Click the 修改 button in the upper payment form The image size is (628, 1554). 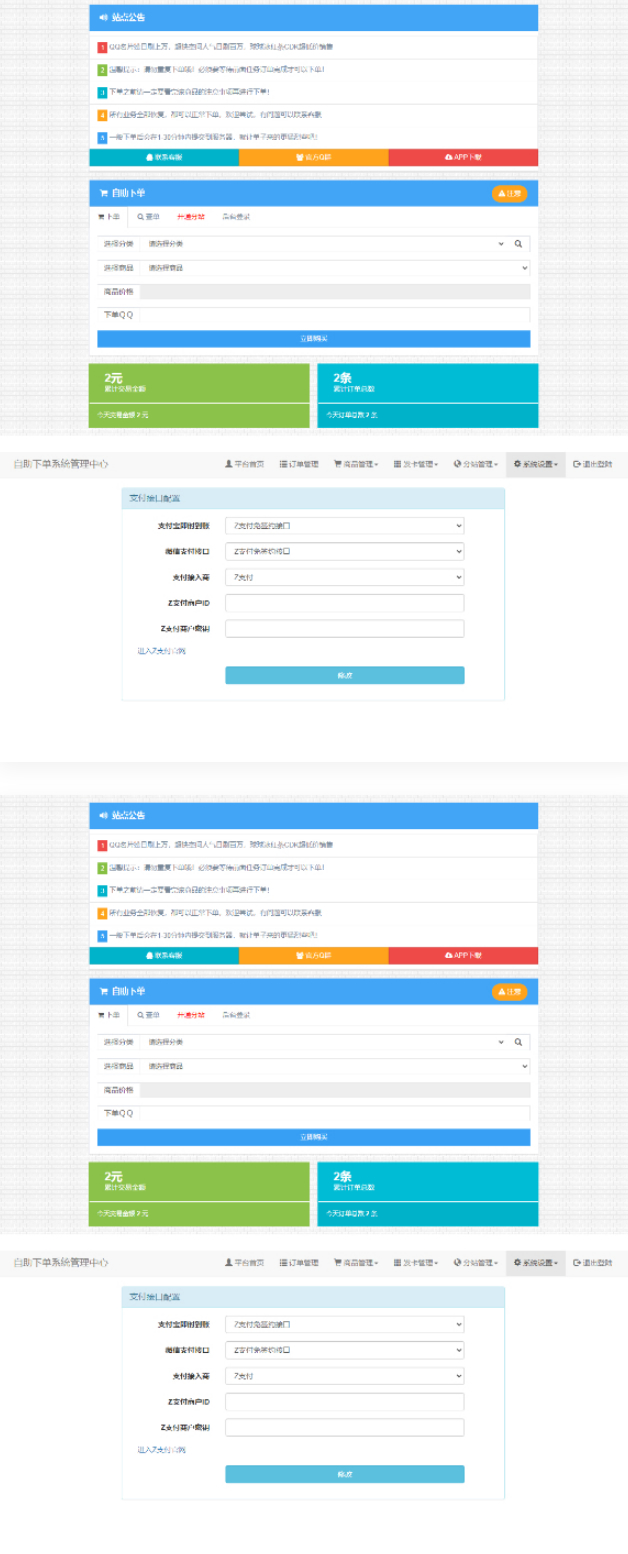click(x=344, y=675)
